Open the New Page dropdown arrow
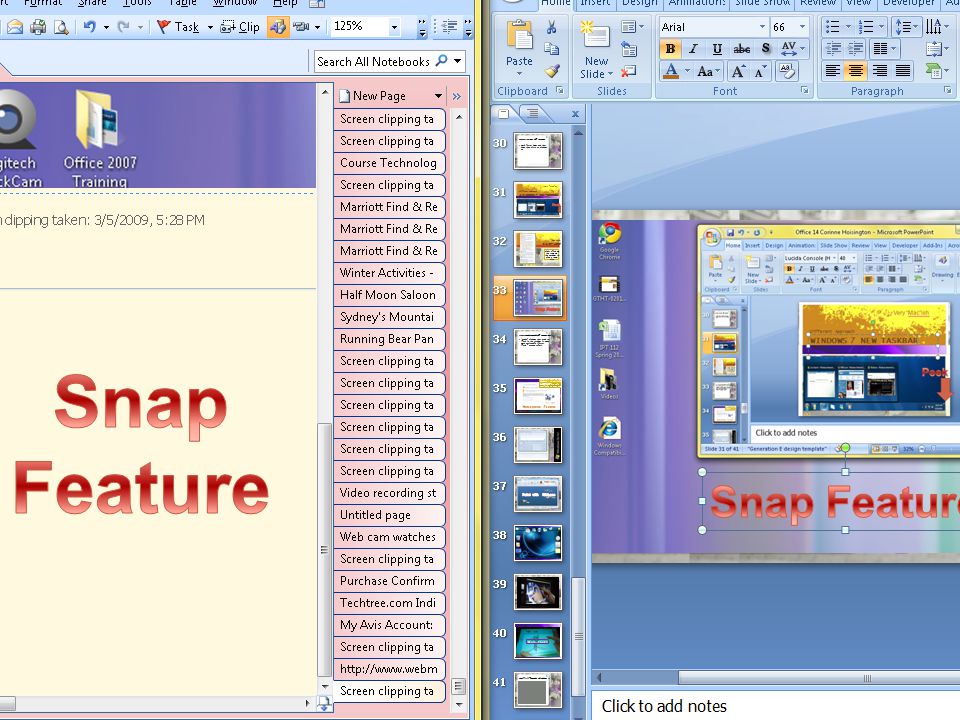 click(x=438, y=96)
